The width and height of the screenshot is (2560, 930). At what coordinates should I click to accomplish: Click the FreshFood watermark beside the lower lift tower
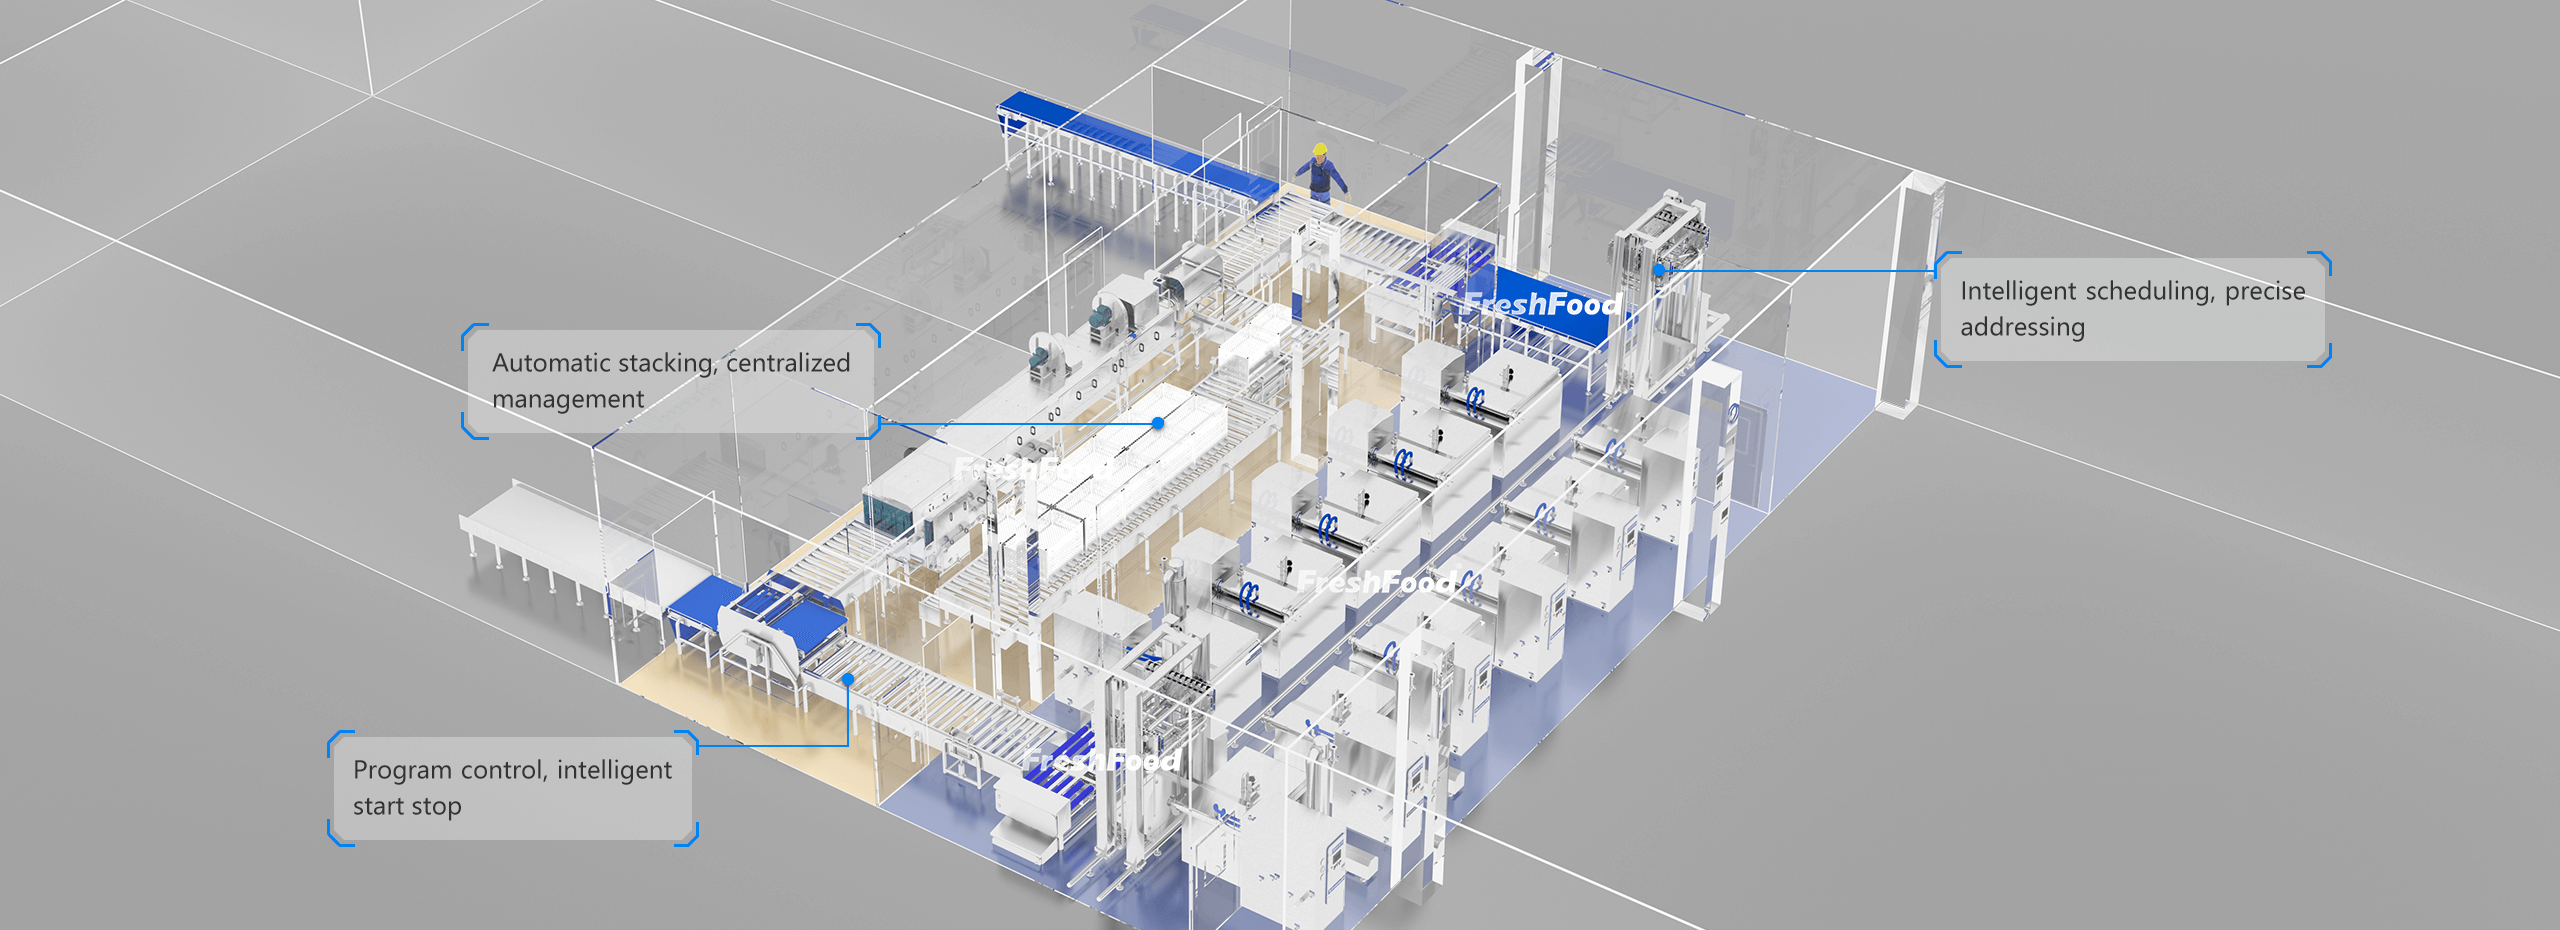click(1101, 761)
